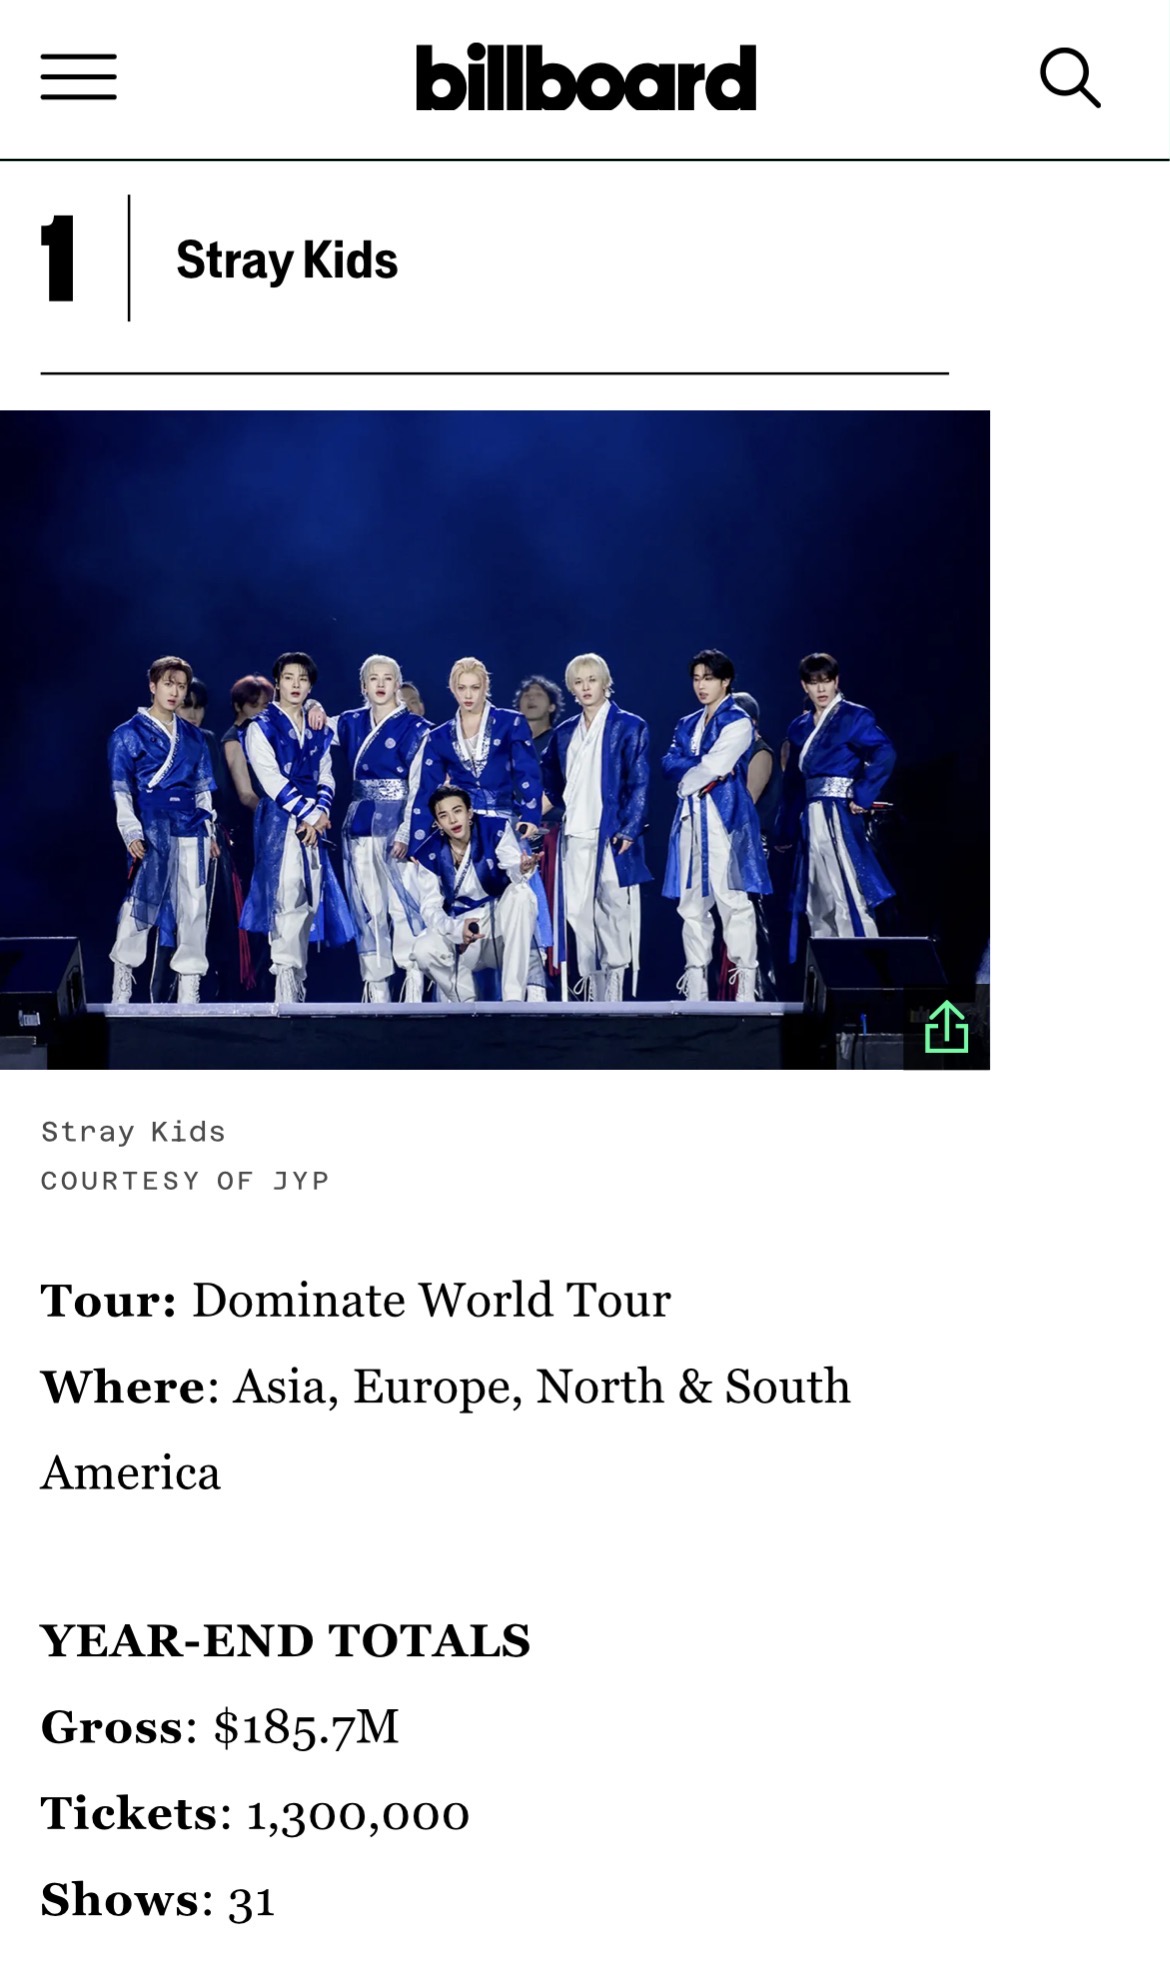Select the 31 shows value
The image size is (1170, 1972).
251,1901
